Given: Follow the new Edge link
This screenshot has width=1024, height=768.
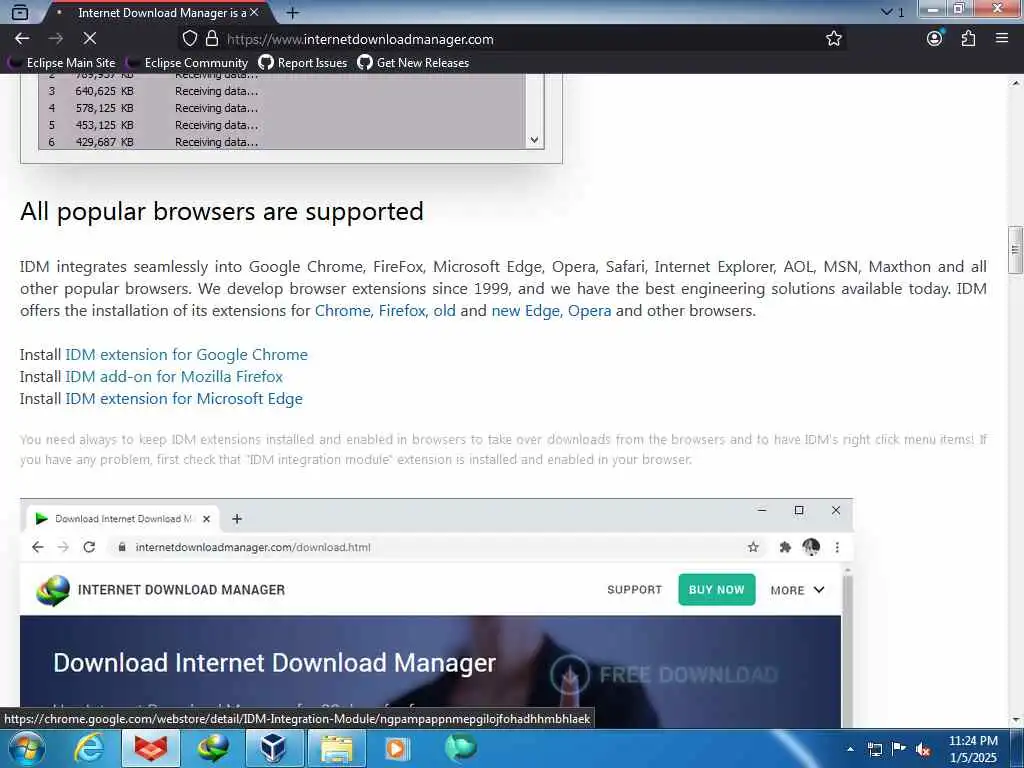Looking at the screenshot, I should pyautogui.click(x=526, y=311).
